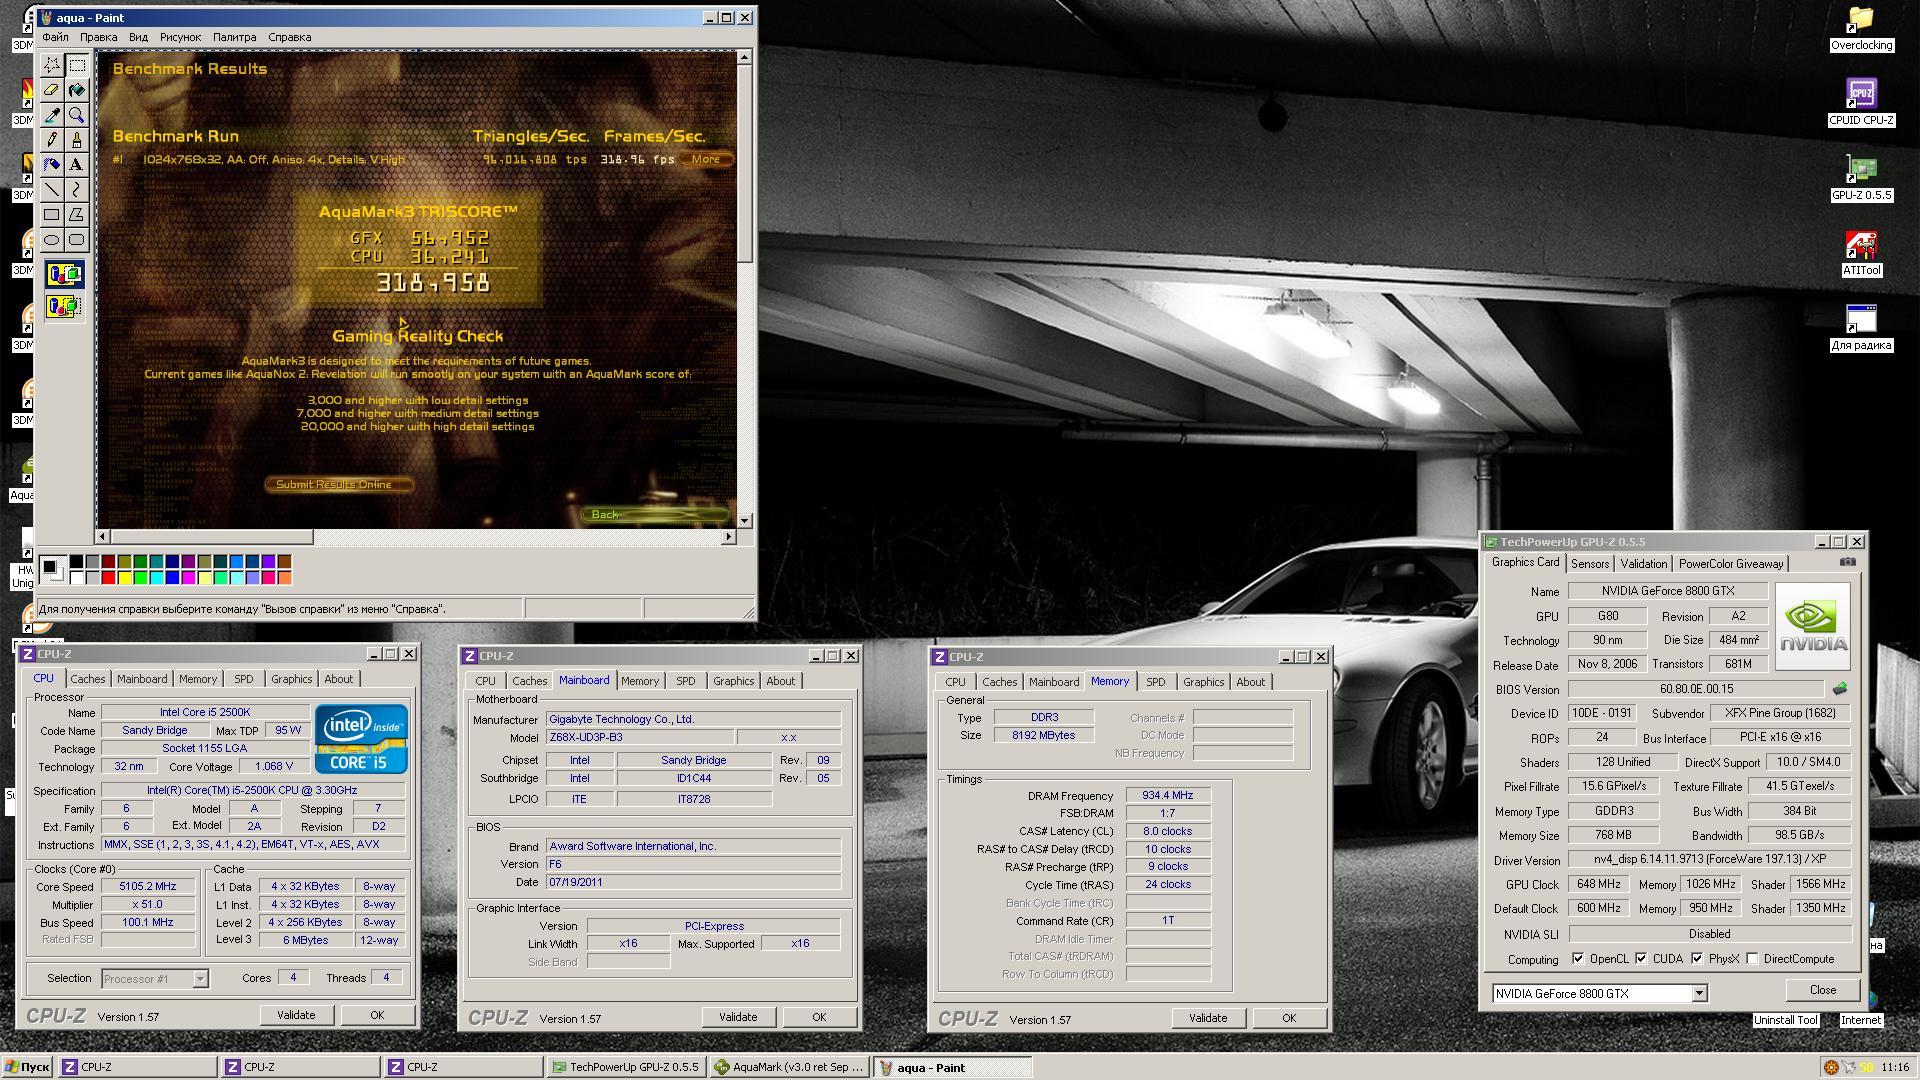Choose the Rounded Rectangle tool in Paint
This screenshot has width=1920, height=1080.
(x=77, y=240)
